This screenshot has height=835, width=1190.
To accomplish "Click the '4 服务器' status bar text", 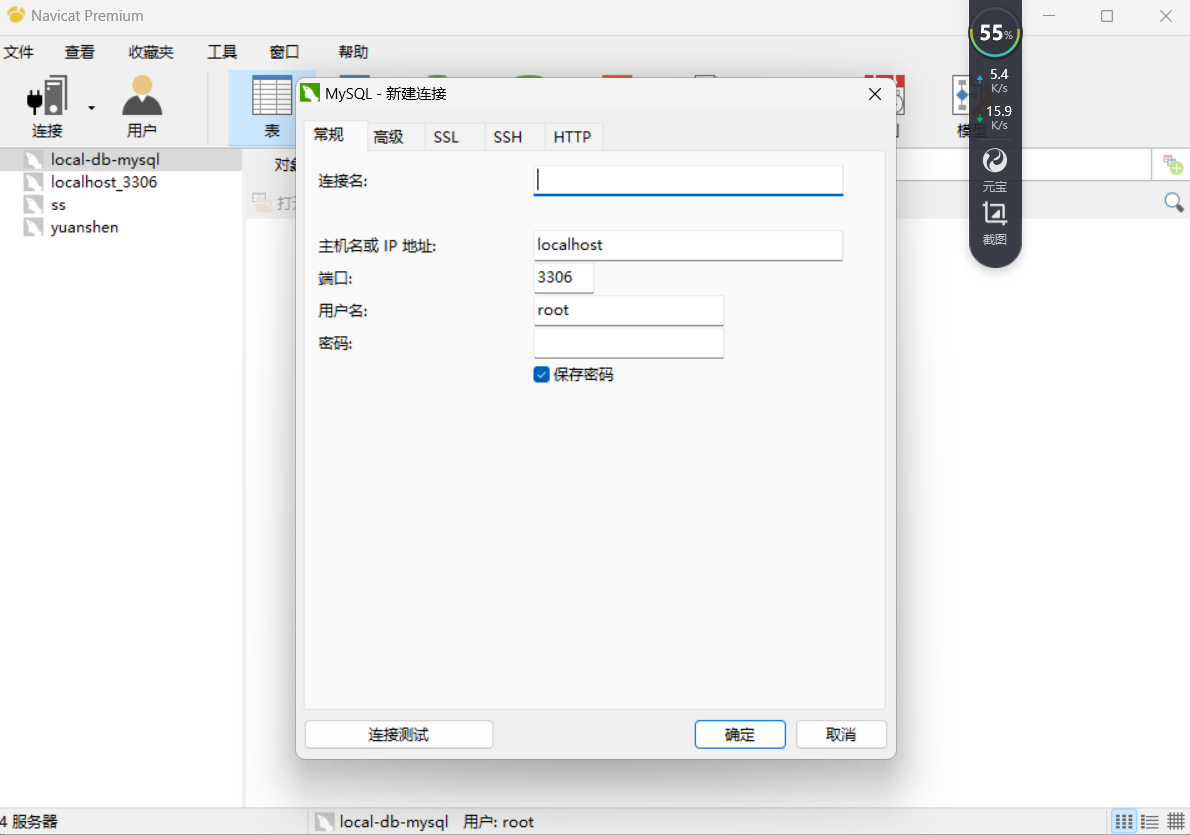I will (29, 821).
